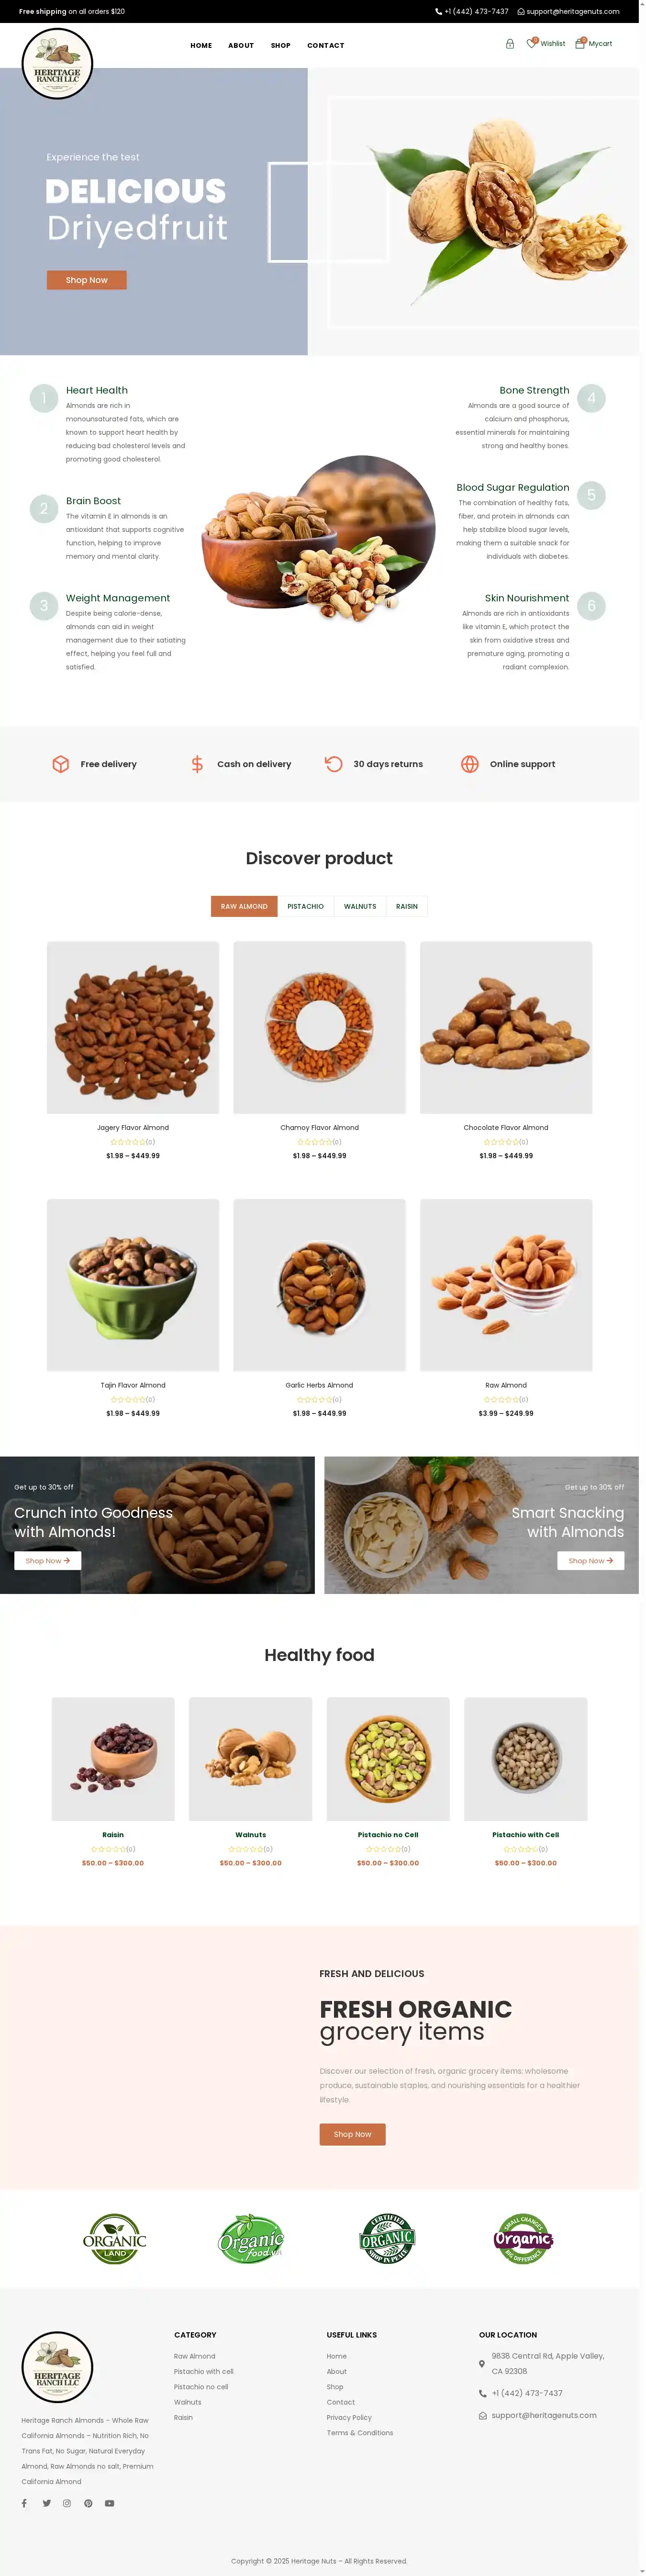Open the Pinterest icon in footer
The width and height of the screenshot is (646, 2576).
pyautogui.click(x=88, y=2503)
